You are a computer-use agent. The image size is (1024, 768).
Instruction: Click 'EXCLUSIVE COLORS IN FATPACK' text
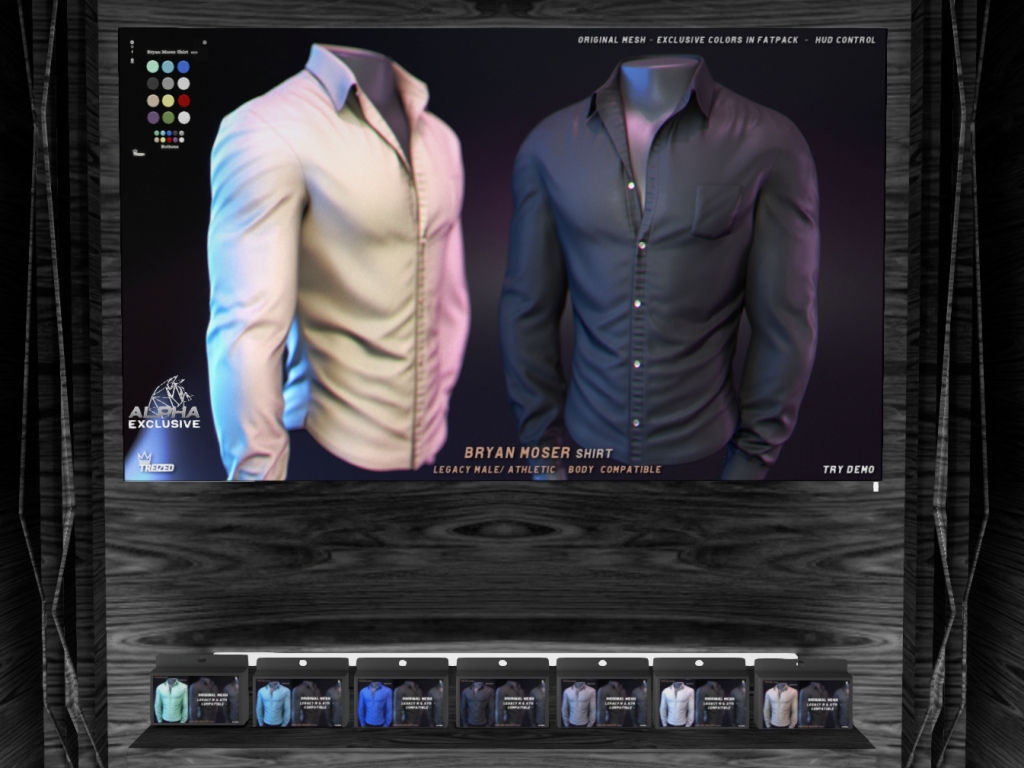click(x=728, y=40)
